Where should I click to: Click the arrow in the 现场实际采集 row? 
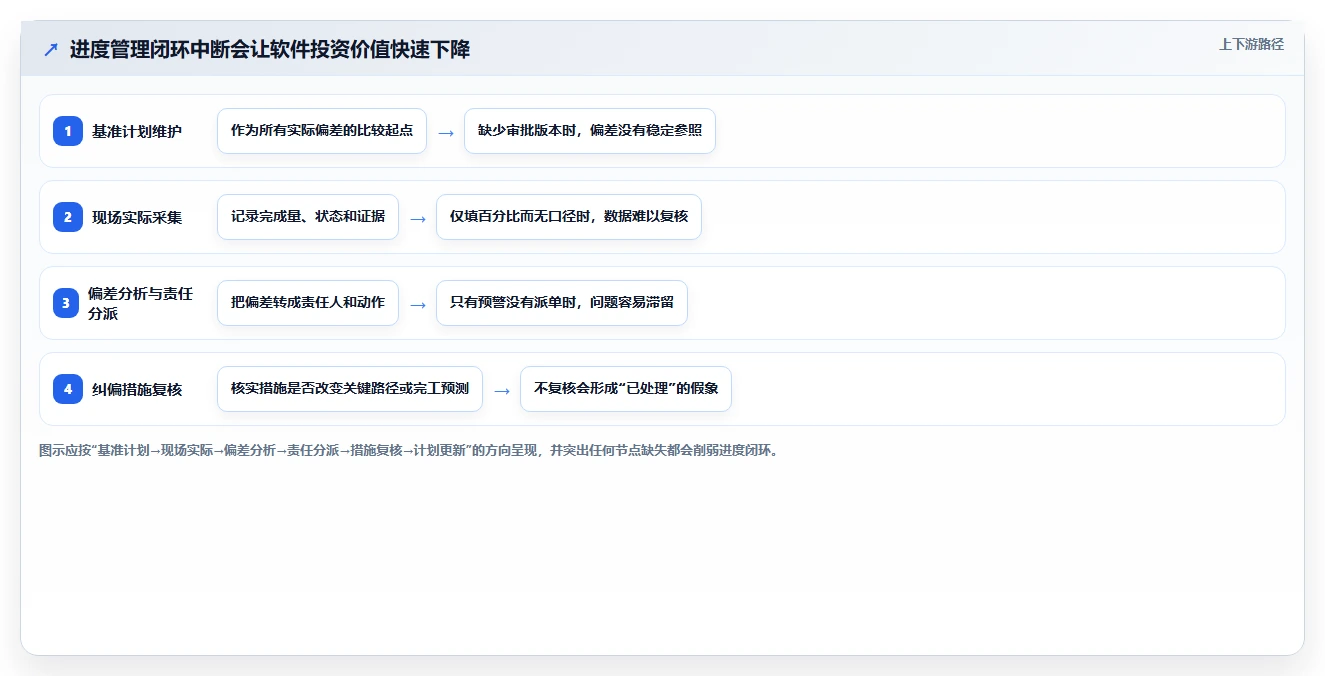coord(418,218)
